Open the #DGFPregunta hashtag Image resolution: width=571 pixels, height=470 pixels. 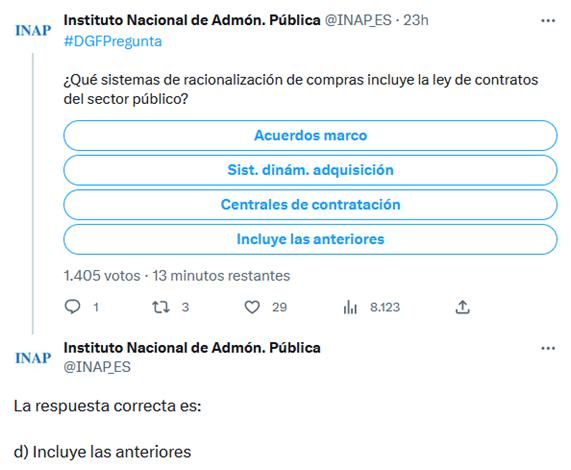pyautogui.click(x=113, y=41)
